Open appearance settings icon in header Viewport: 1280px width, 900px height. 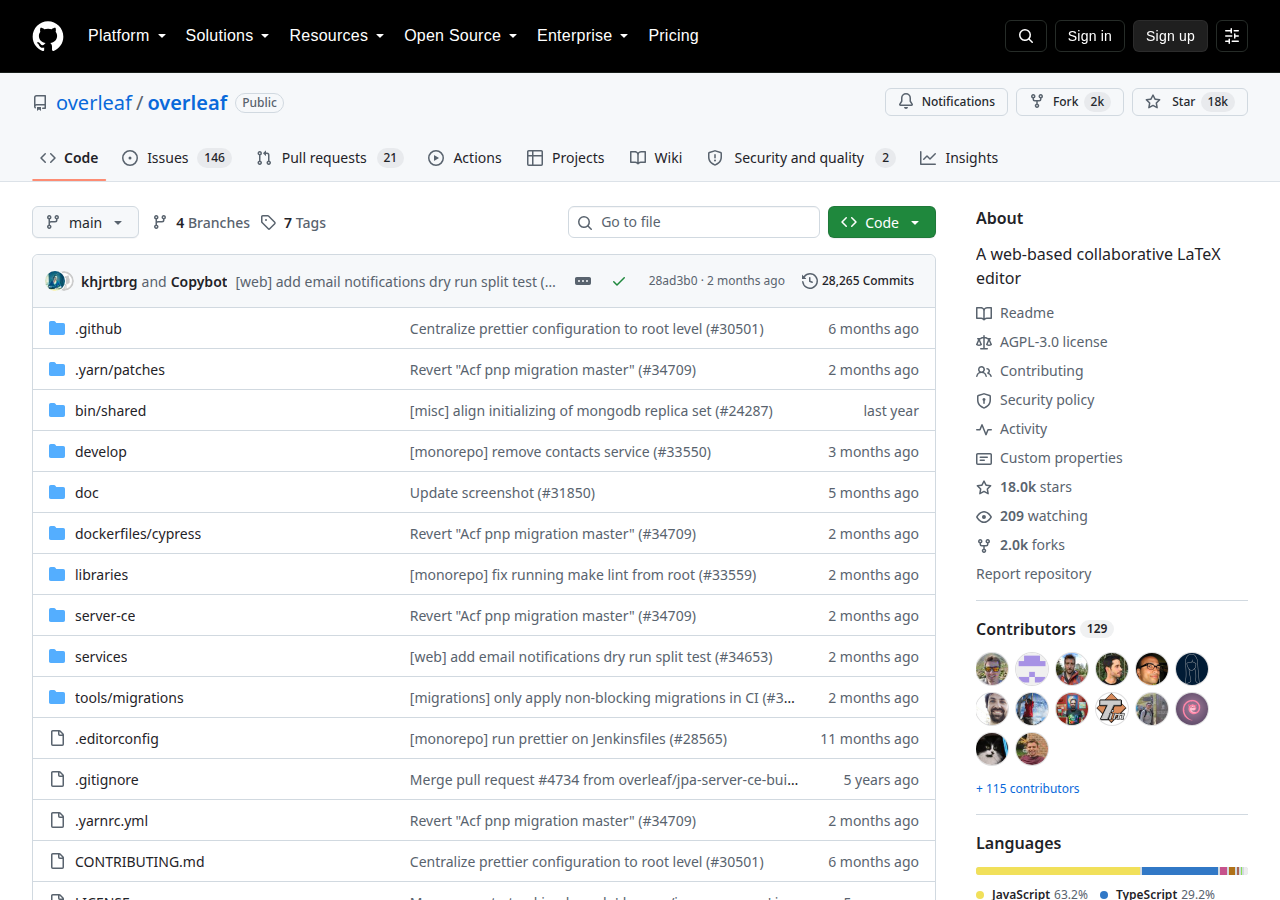(x=1232, y=36)
